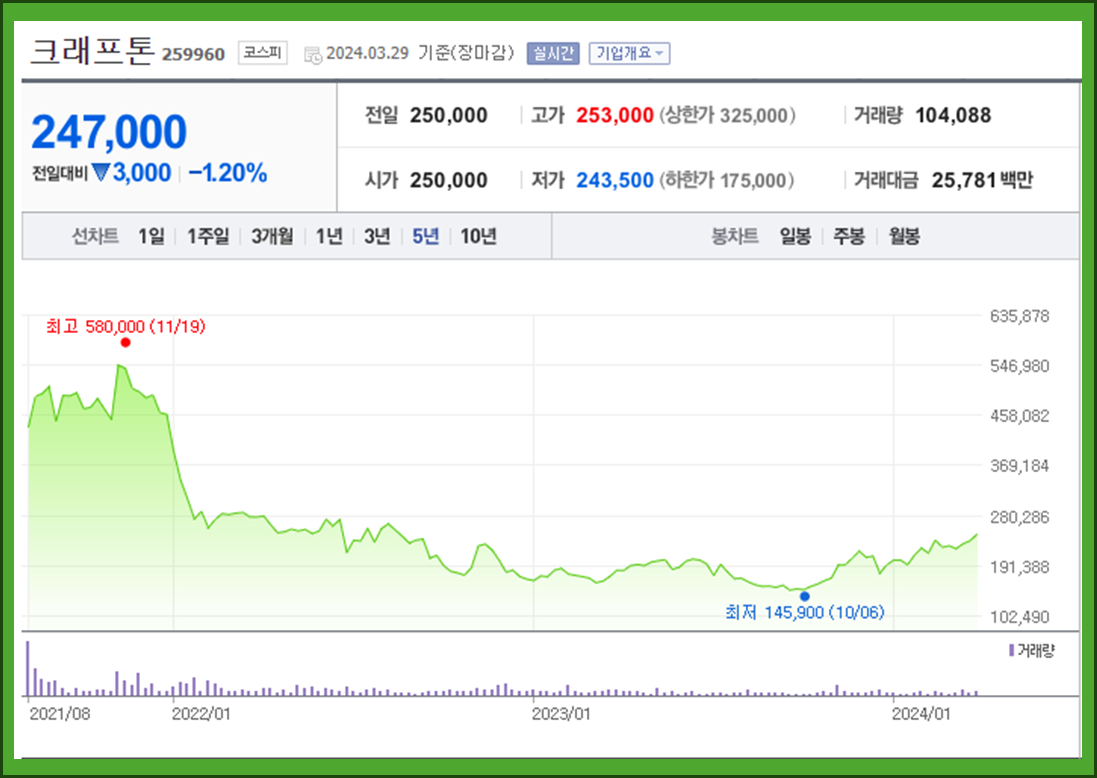Click the blue 최저 145,900 low marker
Viewport: 1097px width, 778px height.
[x=805, y=596]
